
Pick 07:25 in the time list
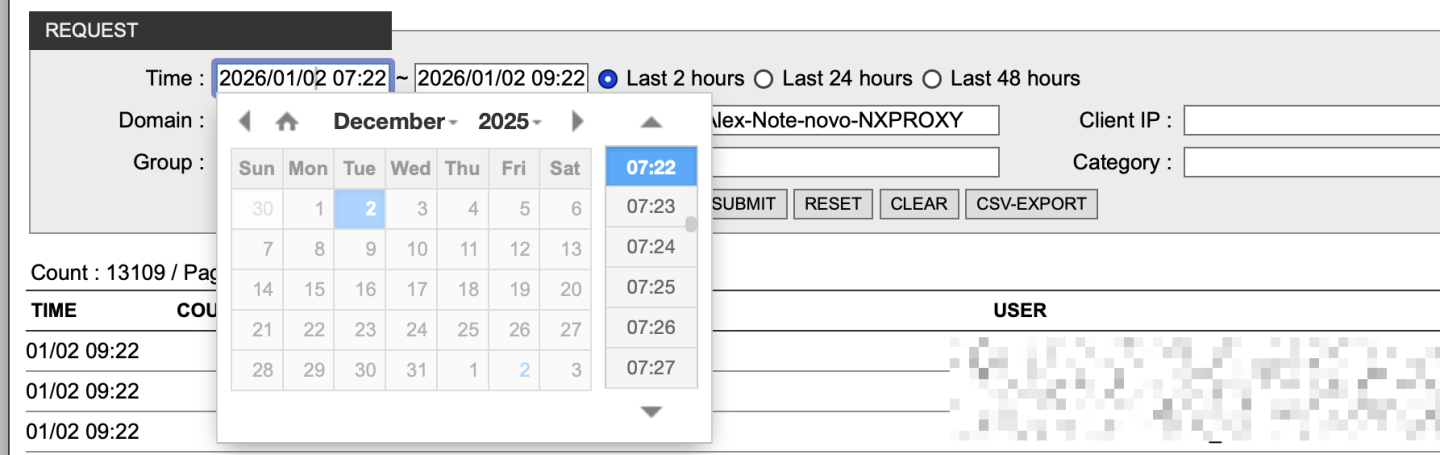point(651,287)
